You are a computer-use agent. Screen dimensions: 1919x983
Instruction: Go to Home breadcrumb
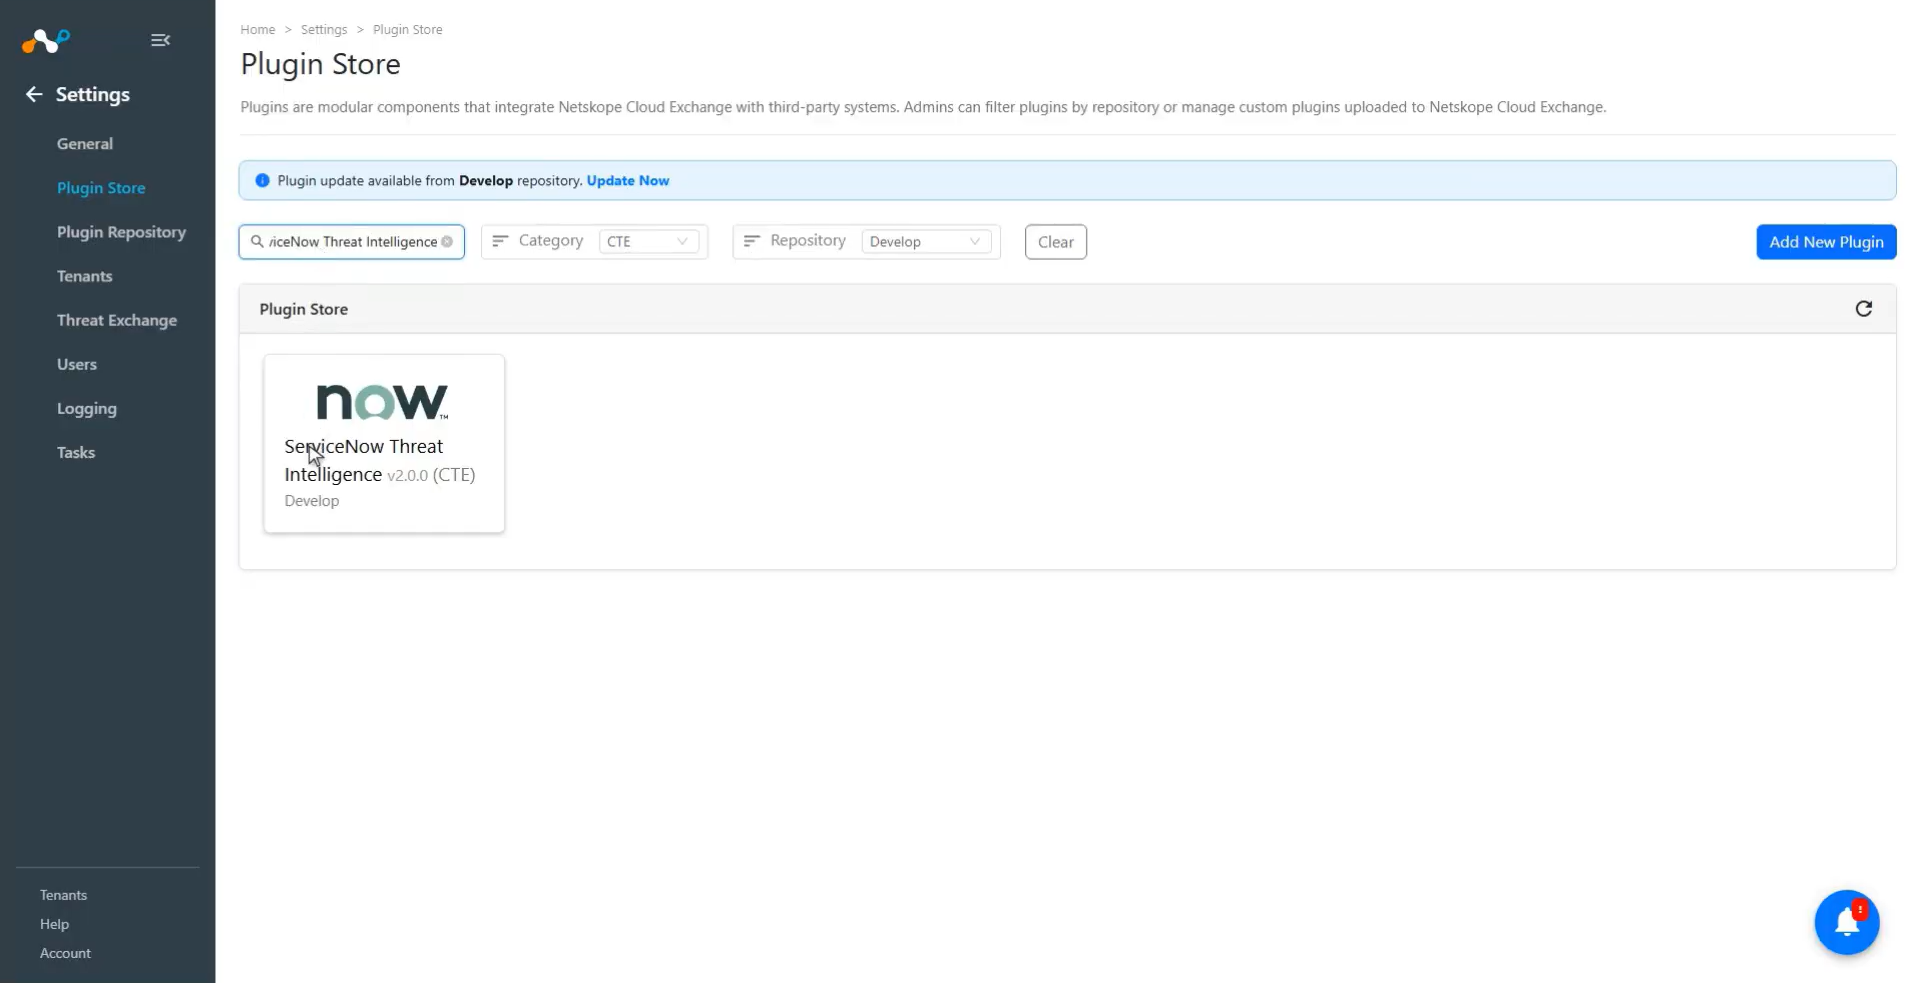coord(258,30)
